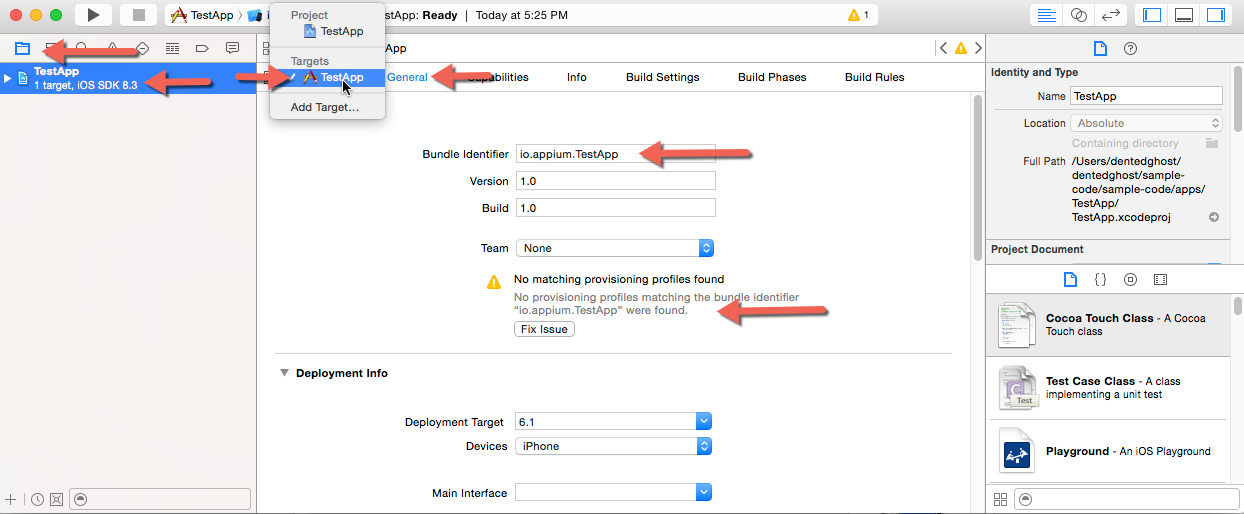Toggle the Utilities panel visibility
The height and width of the screenshot is (514, 1244).
coord(1216,15)
